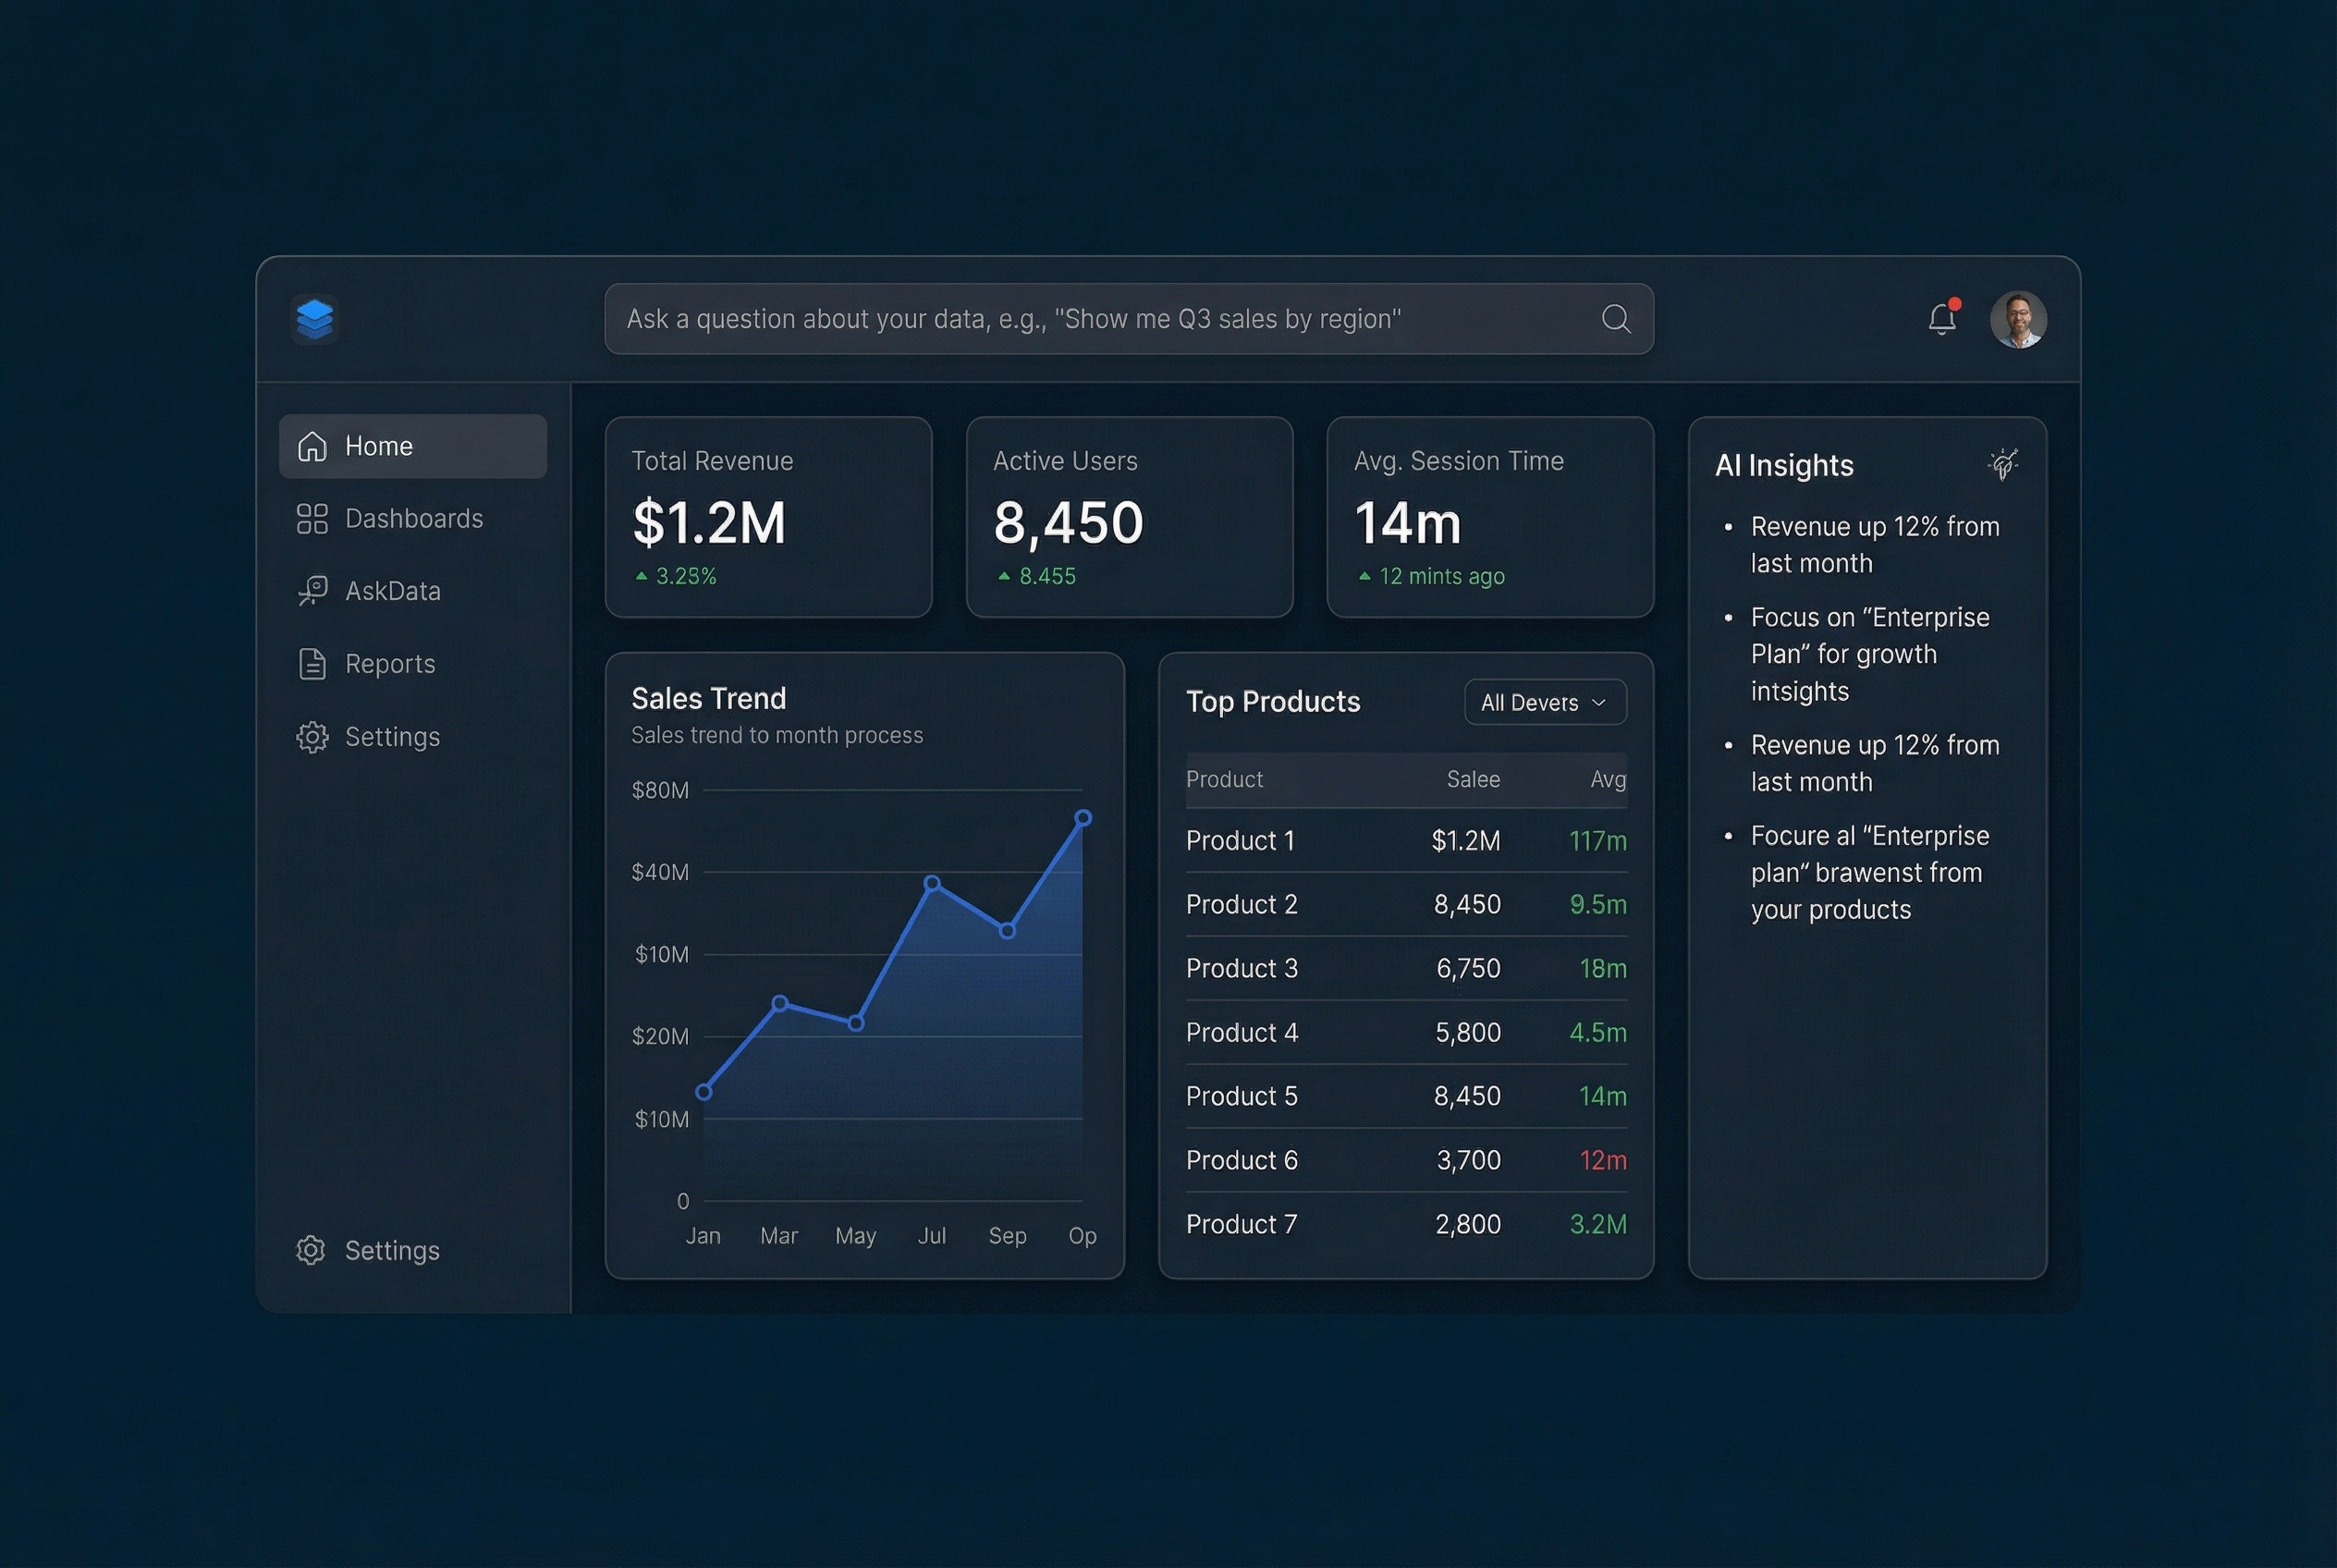Click the Reports document icon
The image size is (2337, 1568).
tap(312, 664)
